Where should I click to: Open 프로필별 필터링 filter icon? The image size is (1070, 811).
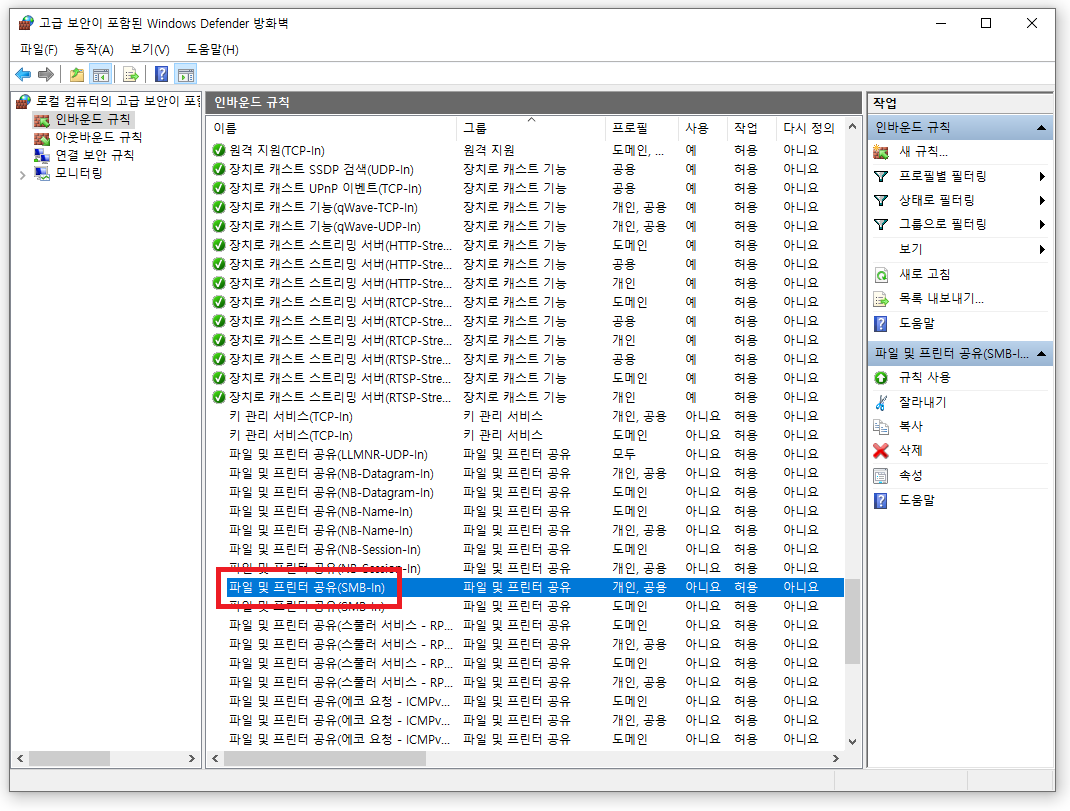[x=881, y=176]
